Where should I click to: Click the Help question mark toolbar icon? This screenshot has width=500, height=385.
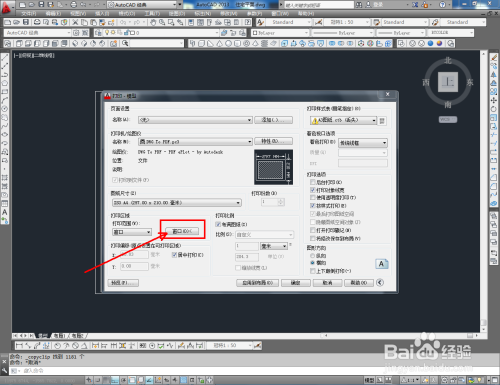248,22
